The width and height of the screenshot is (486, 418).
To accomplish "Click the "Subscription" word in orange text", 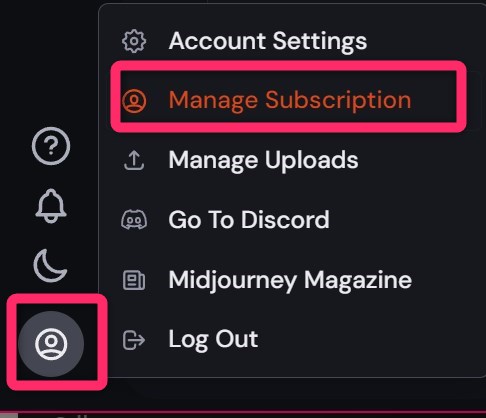I will (338, 101).
